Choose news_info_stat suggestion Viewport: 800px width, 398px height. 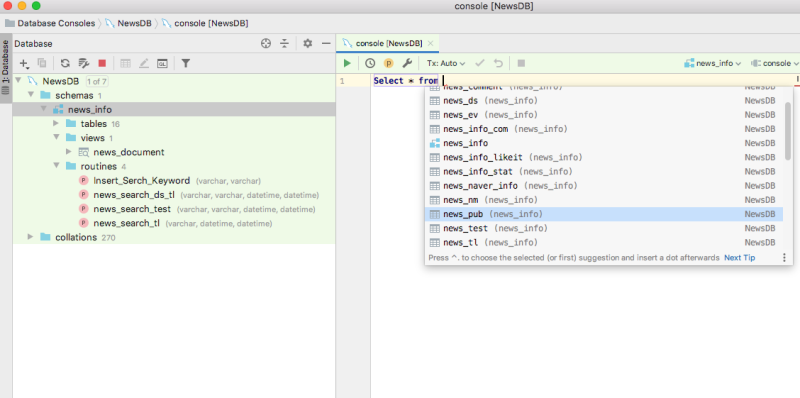(x=604, y=172)
